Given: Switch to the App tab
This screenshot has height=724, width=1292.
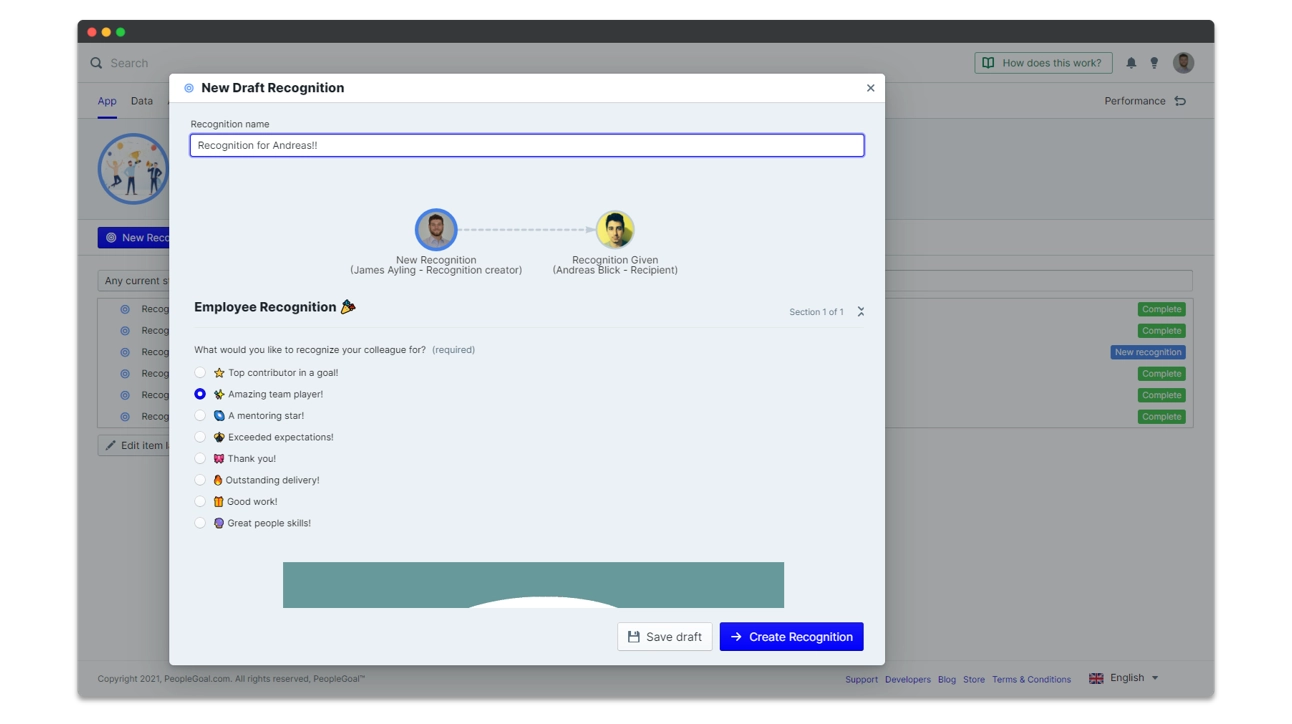Looking at the screenshot, I should click(107, 101).
